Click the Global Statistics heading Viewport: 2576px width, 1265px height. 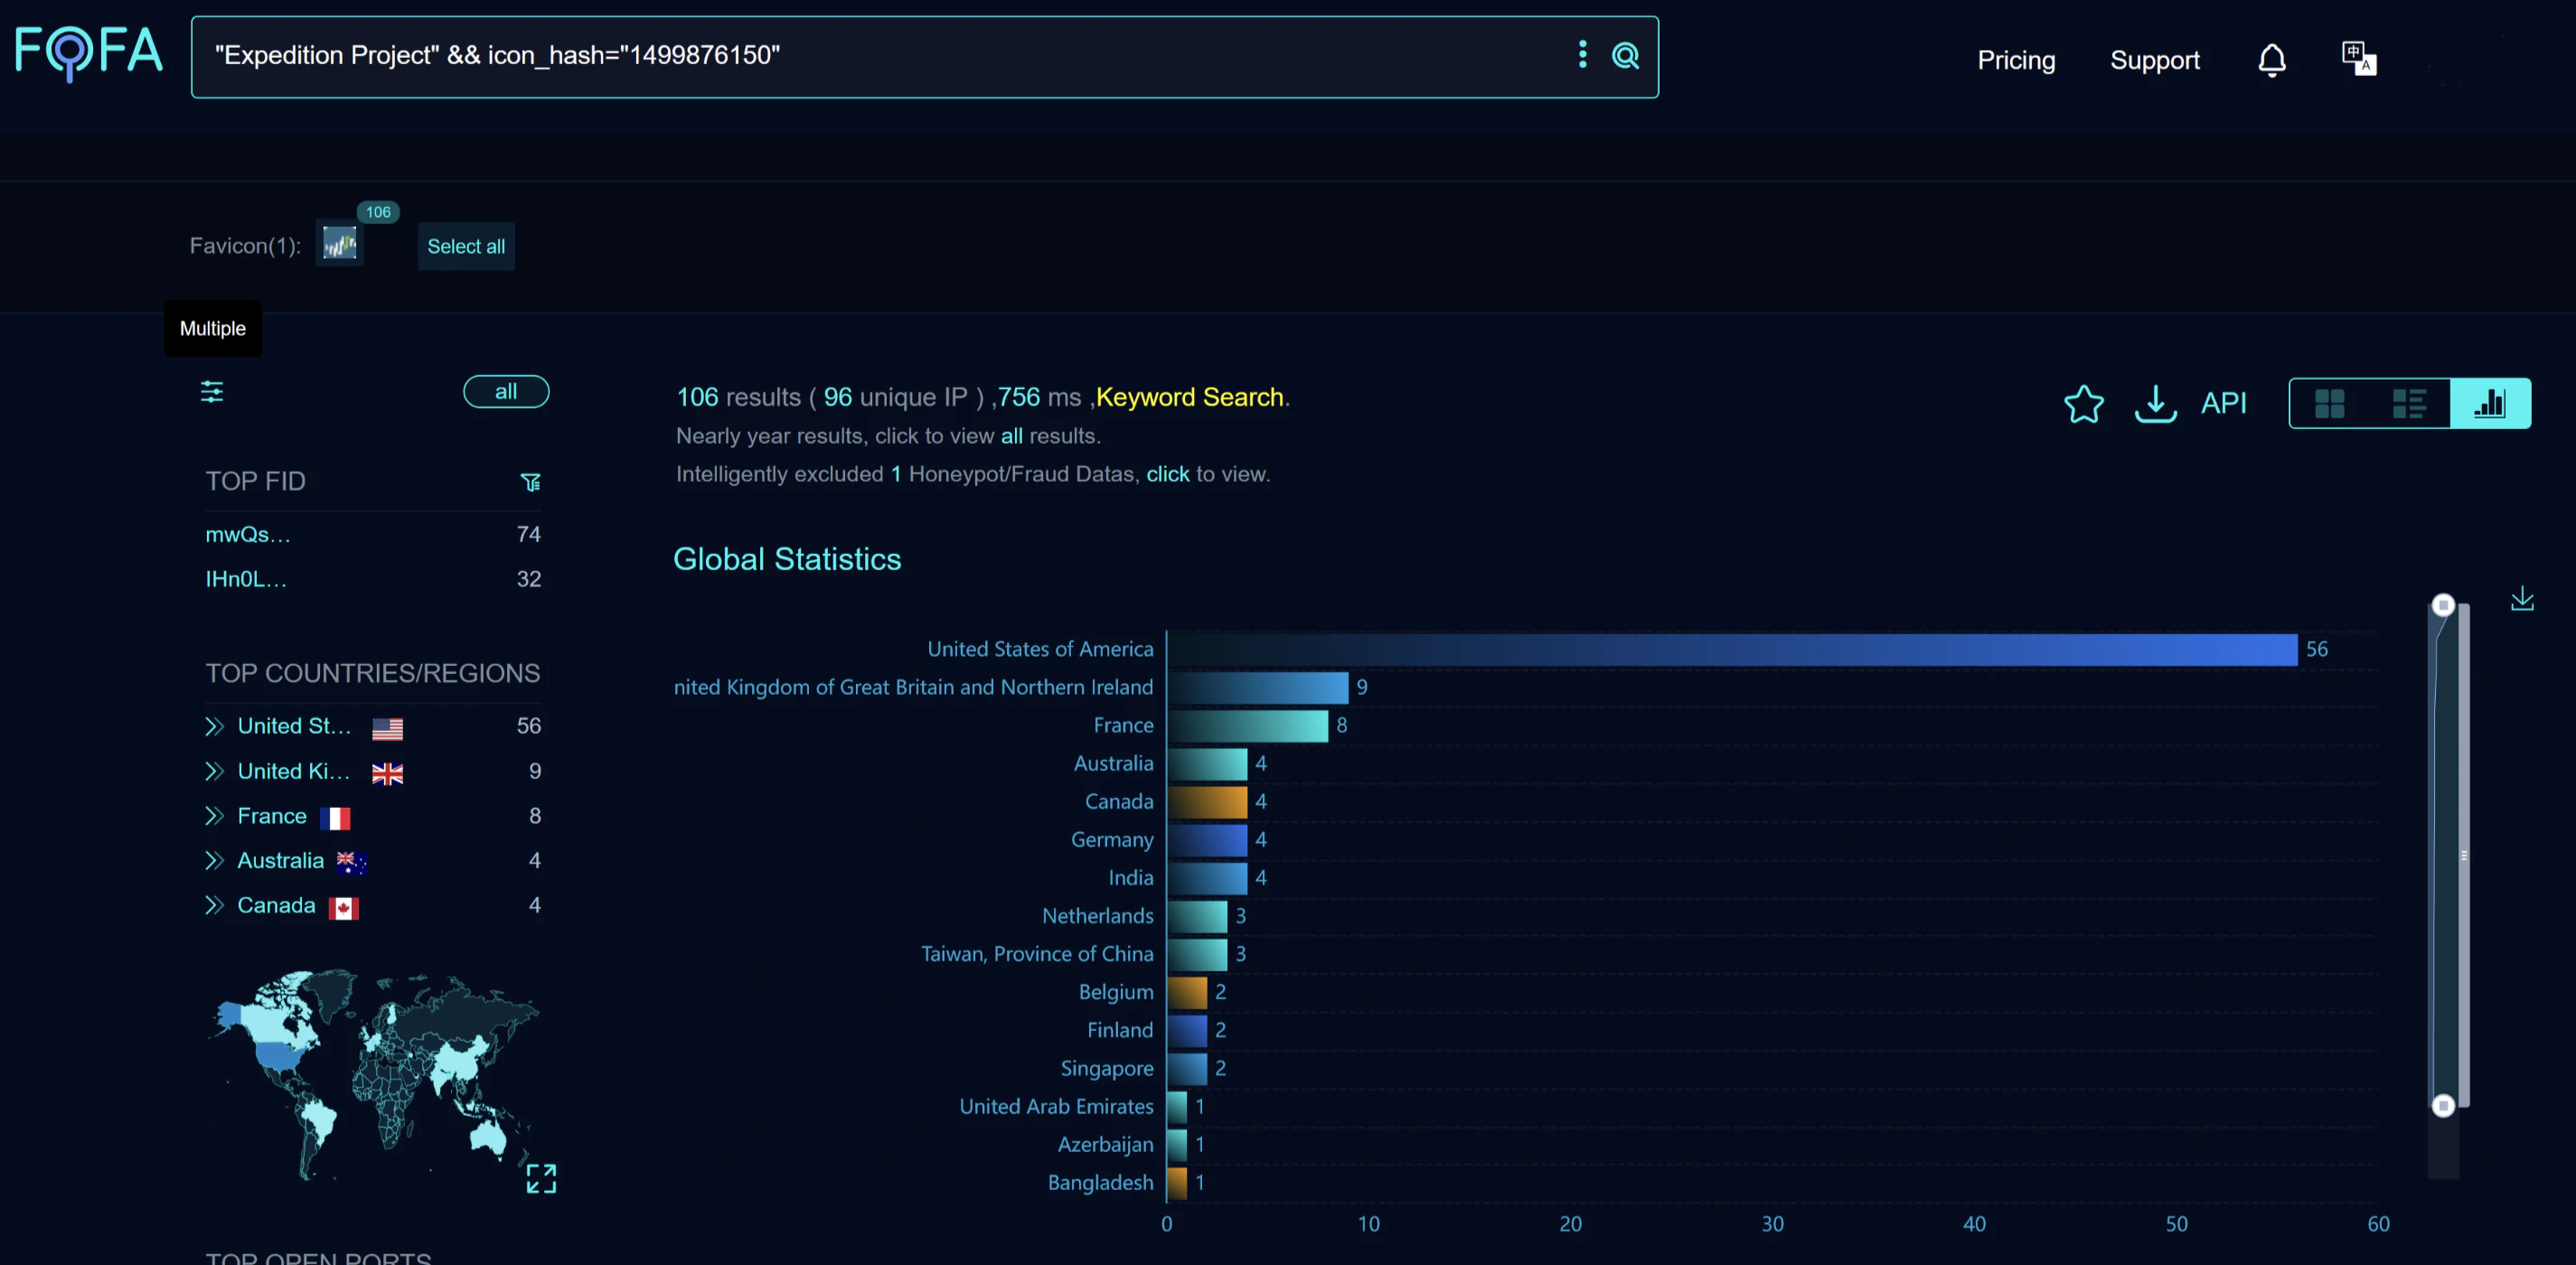point(787,560)
